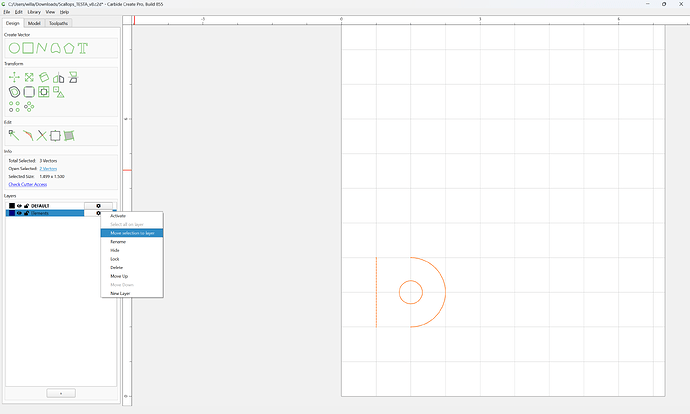
Task: Click the Rotate transform tool
Action: [44, 77]
